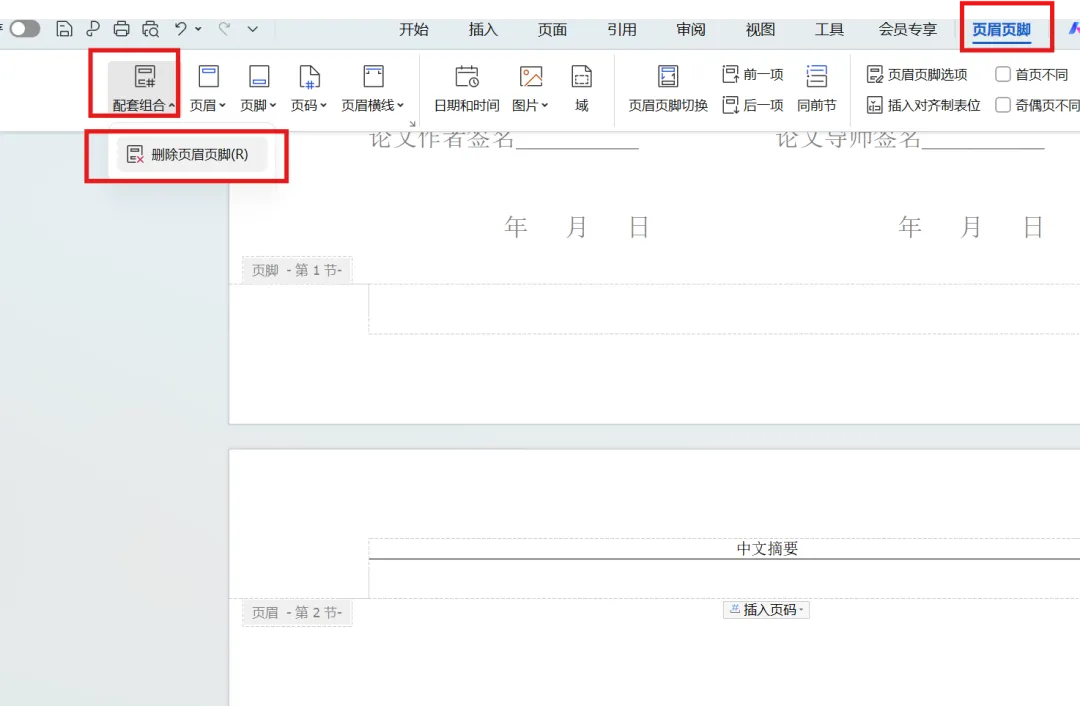Open the 审阅 tab
This screenshot has width=1080, height=706.
691,29
